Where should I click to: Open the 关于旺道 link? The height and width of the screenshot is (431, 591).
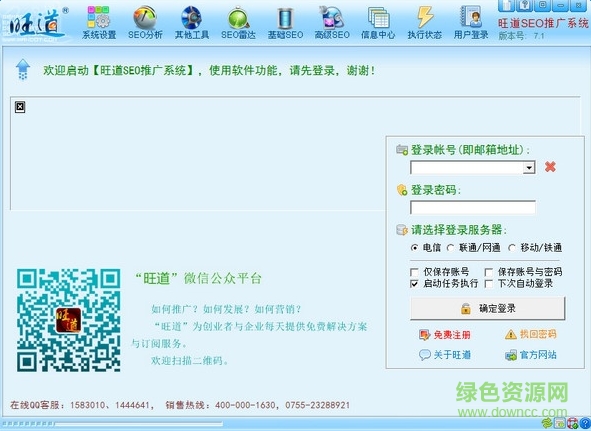445,354
